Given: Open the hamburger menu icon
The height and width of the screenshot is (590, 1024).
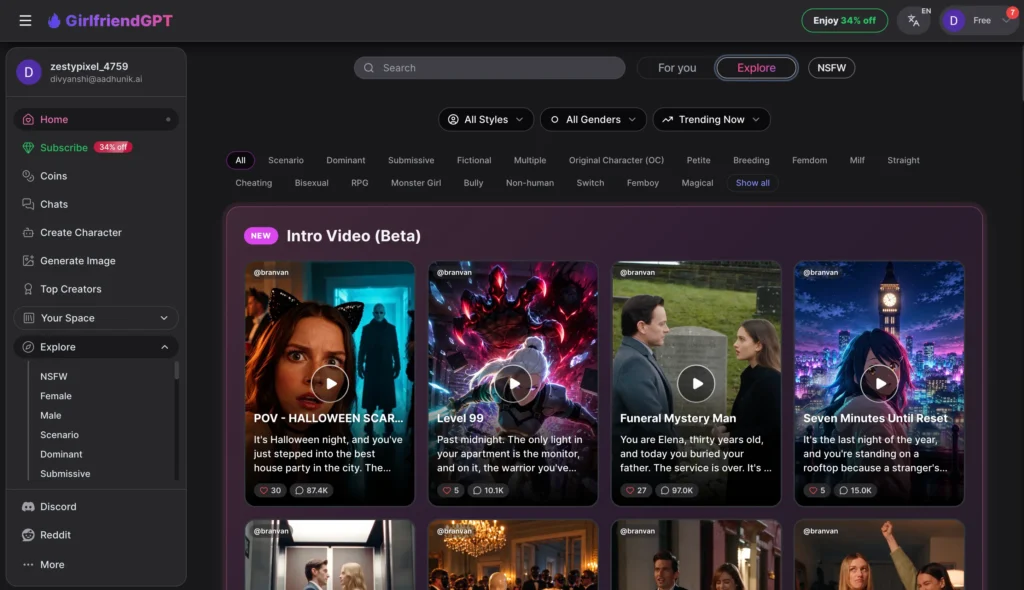Looking at the screenshot, I should [x=25, y=21].
